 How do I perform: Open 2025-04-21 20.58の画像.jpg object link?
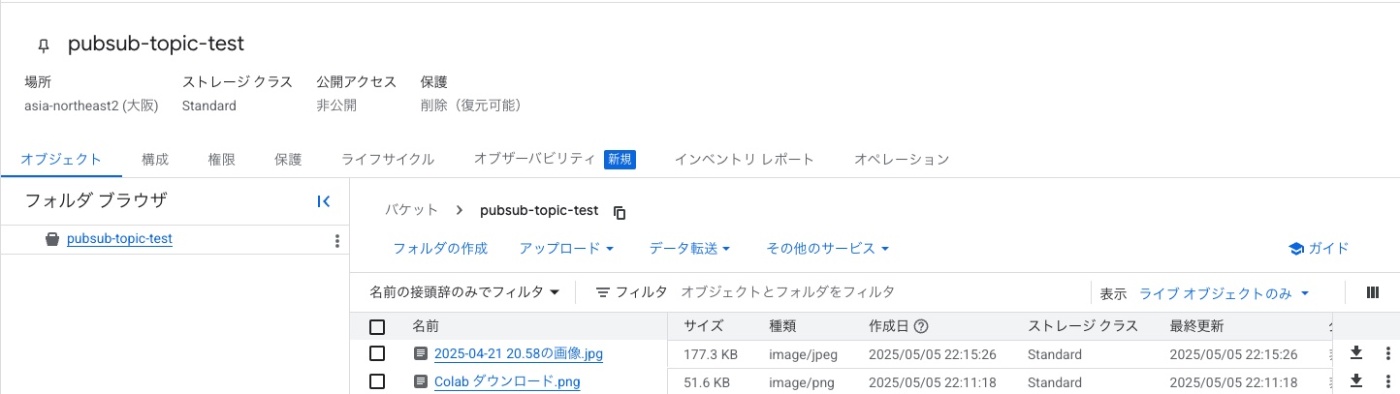[x=518, y=354]
